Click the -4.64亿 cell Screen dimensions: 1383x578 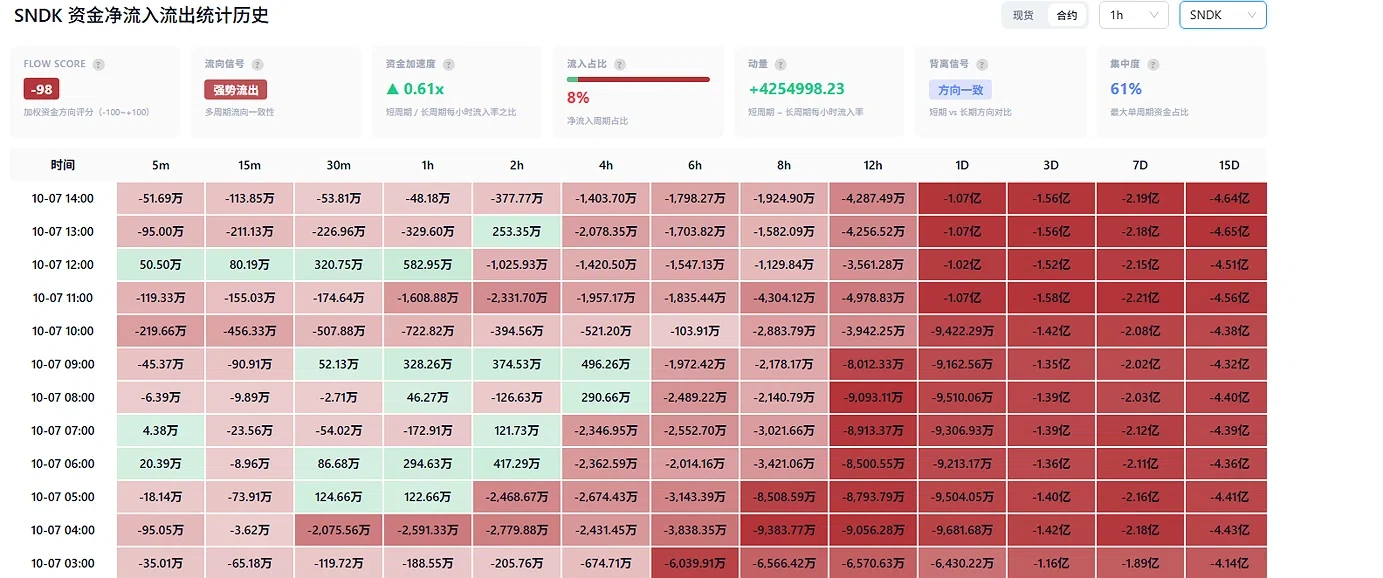(x=1226, y=198)
